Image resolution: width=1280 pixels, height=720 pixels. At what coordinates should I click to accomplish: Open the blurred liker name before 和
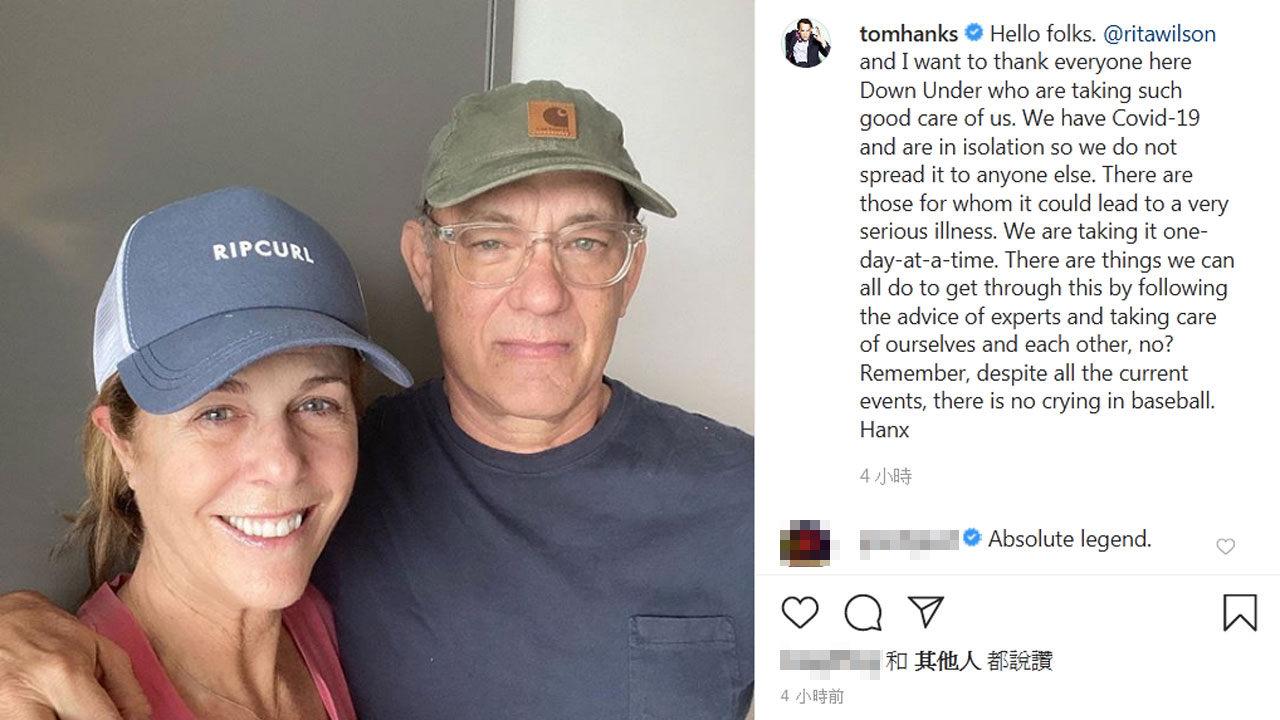830,661
